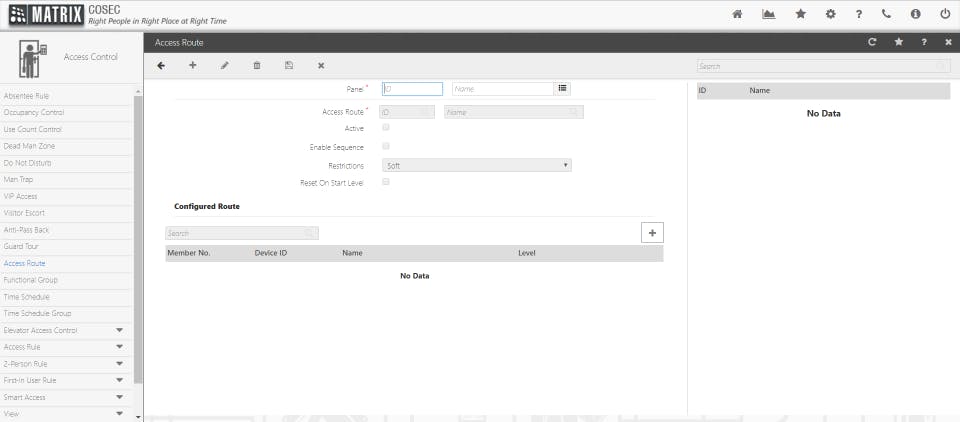Expand the View menu
This screenshot has width=960, height=422.
click(119, 413)
